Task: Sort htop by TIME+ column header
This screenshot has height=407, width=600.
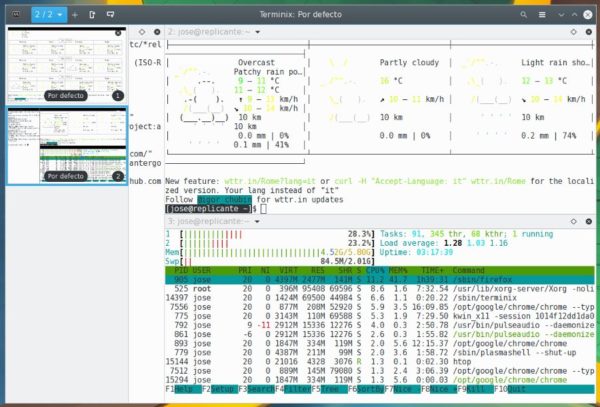Action: pyautogui.click(x=434, y=270)
